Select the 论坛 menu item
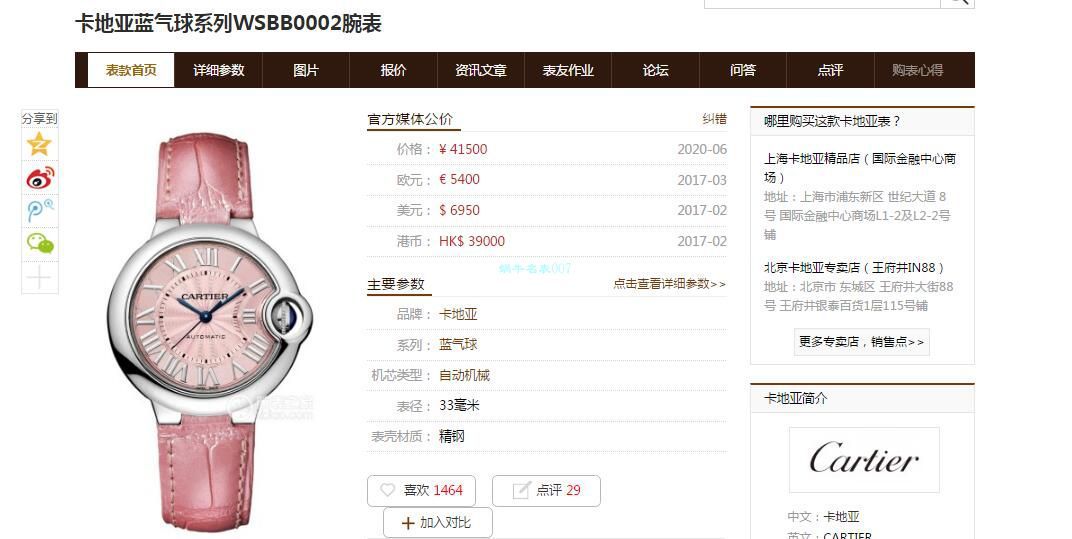Image resolution: width=1072 pixels, height=539 pixels. tap(655, 70)
